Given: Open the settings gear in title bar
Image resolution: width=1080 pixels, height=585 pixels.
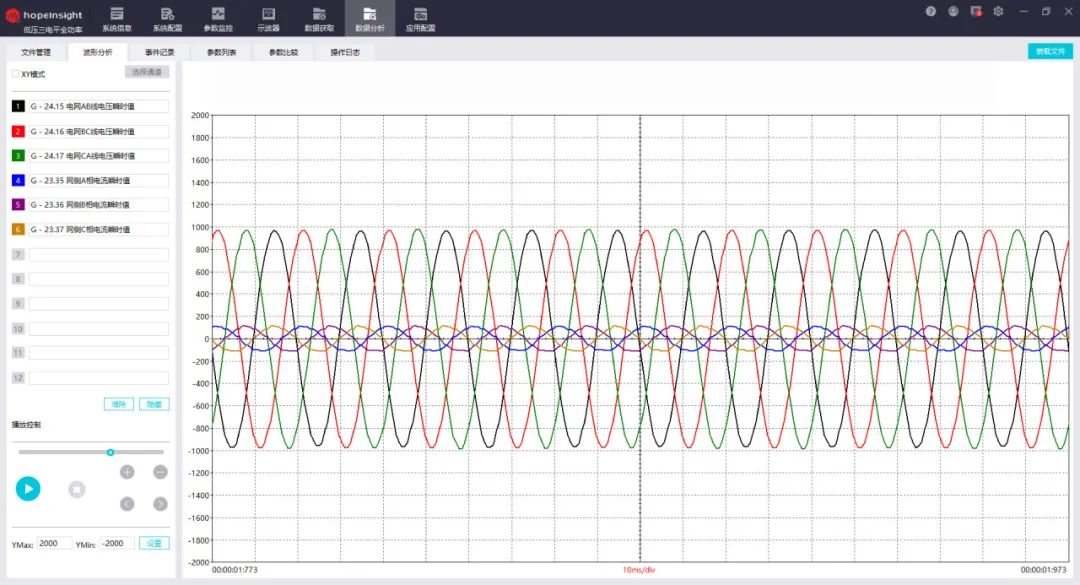Looking at the screenshot, I should [998, 11].
